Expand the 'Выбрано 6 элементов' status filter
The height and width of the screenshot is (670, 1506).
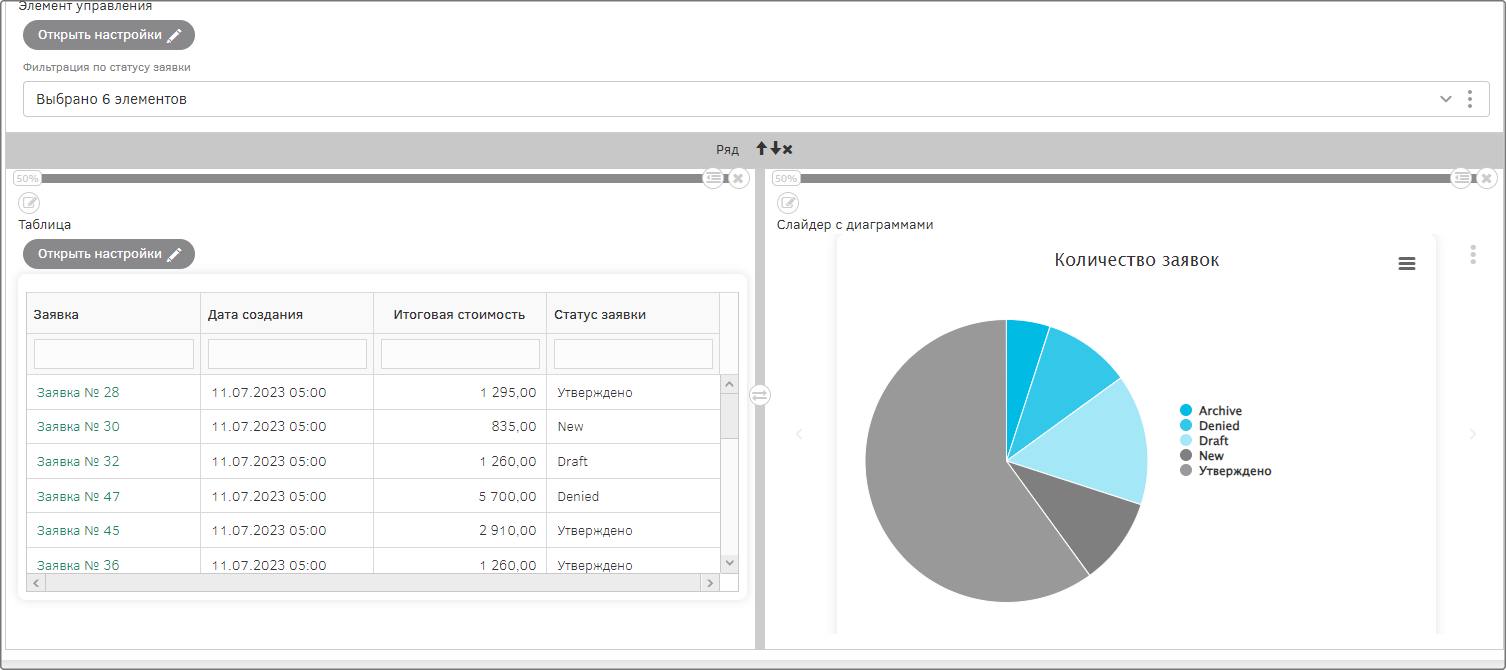click(1445, 99)
